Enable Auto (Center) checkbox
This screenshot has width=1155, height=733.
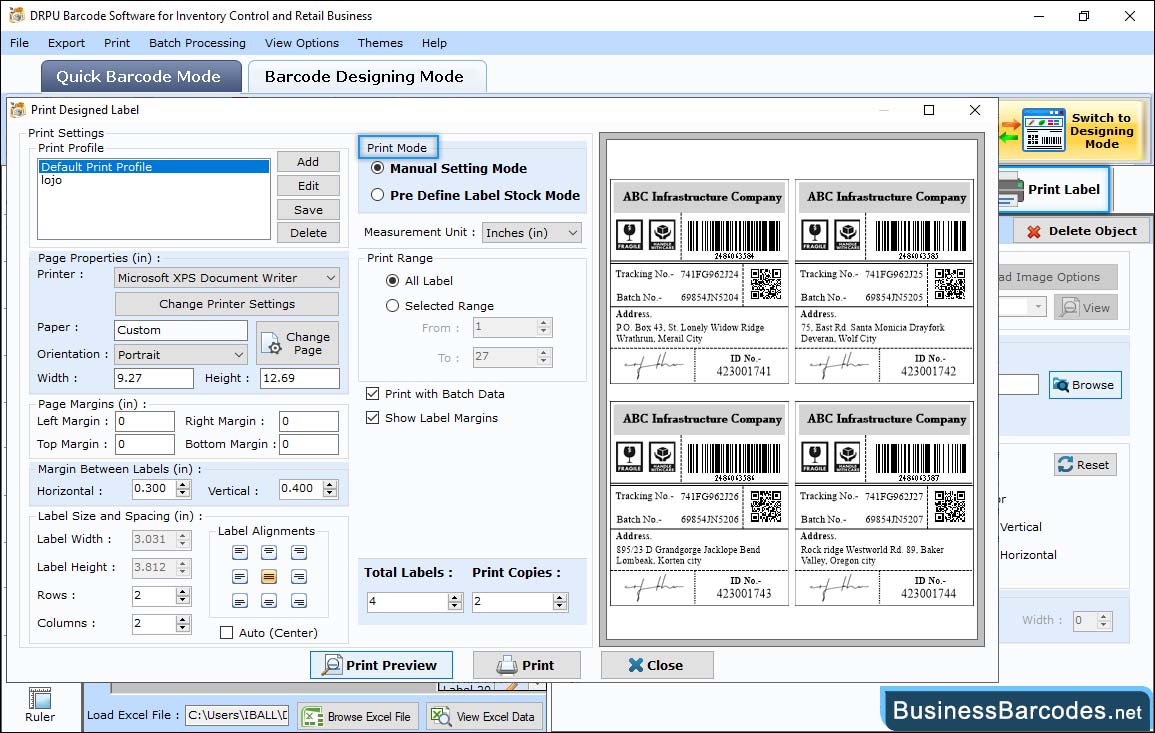(227, 632)
